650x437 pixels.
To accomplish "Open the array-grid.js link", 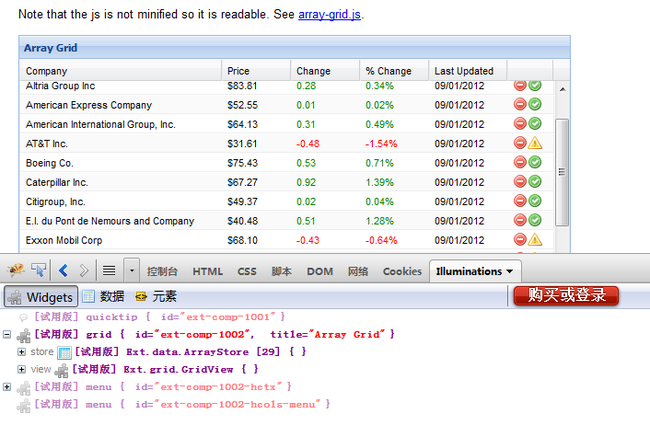I will (330, 15).
